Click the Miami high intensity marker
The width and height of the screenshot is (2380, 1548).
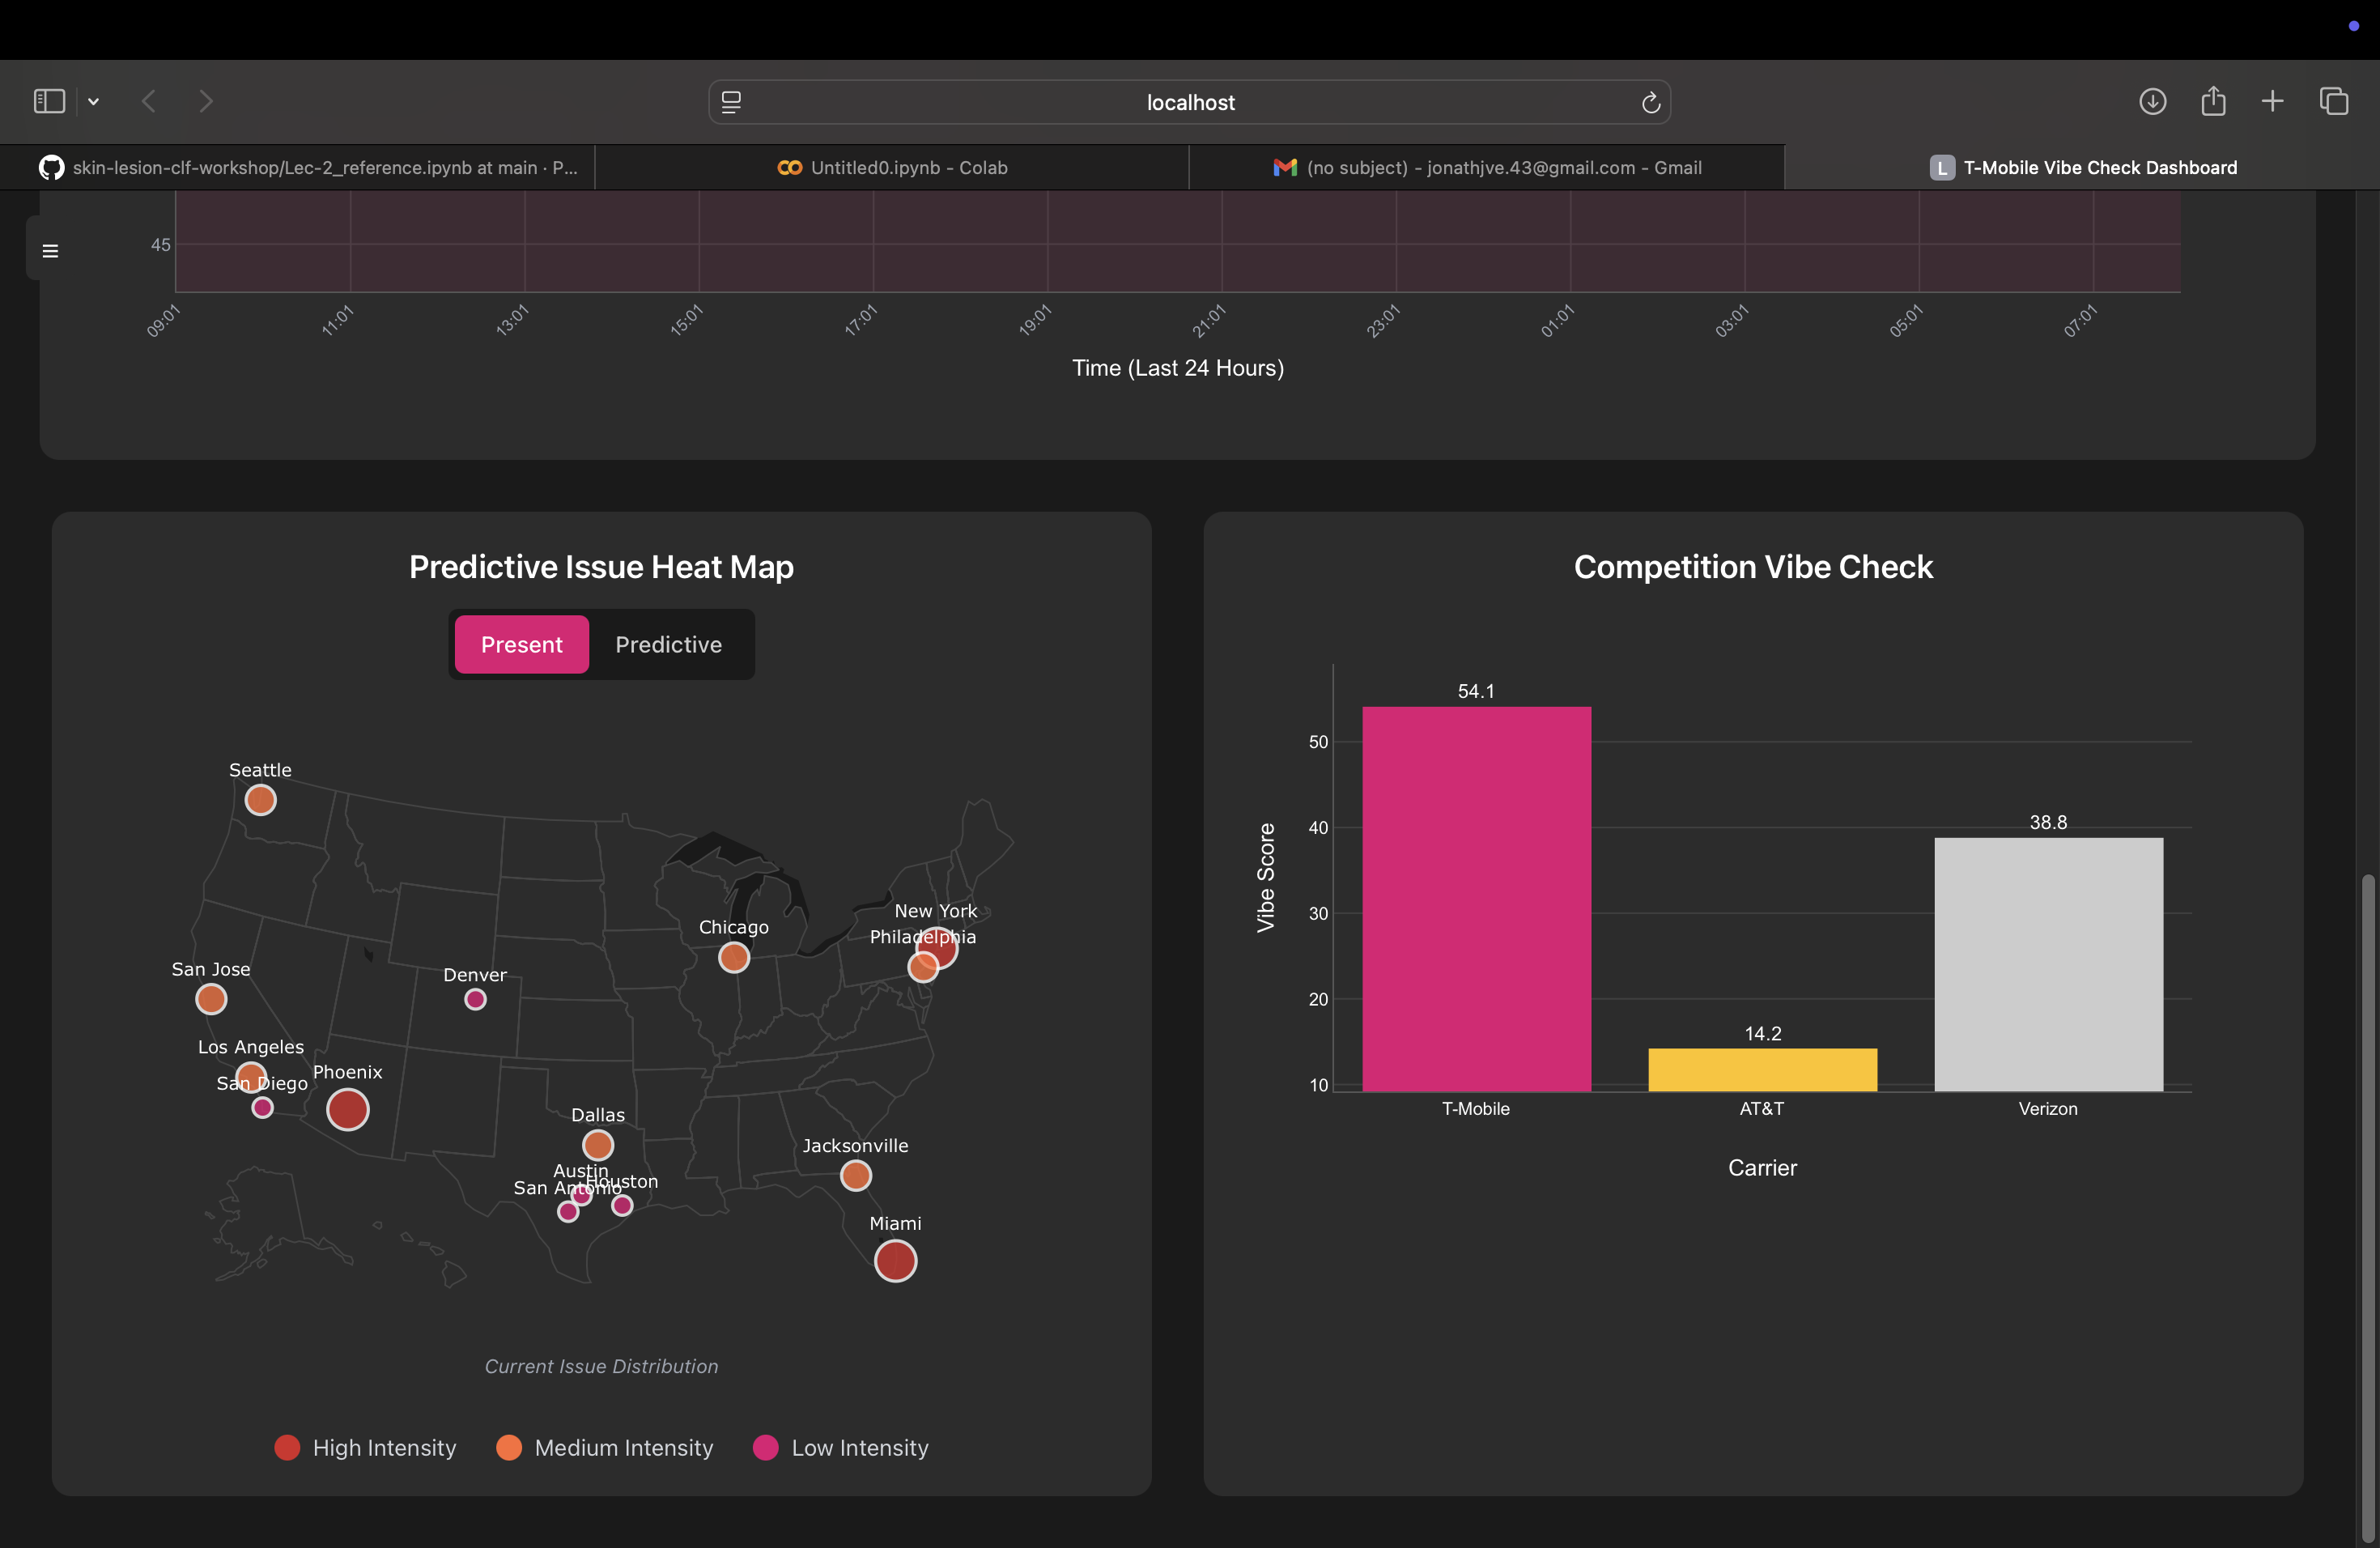point(895,1261)
